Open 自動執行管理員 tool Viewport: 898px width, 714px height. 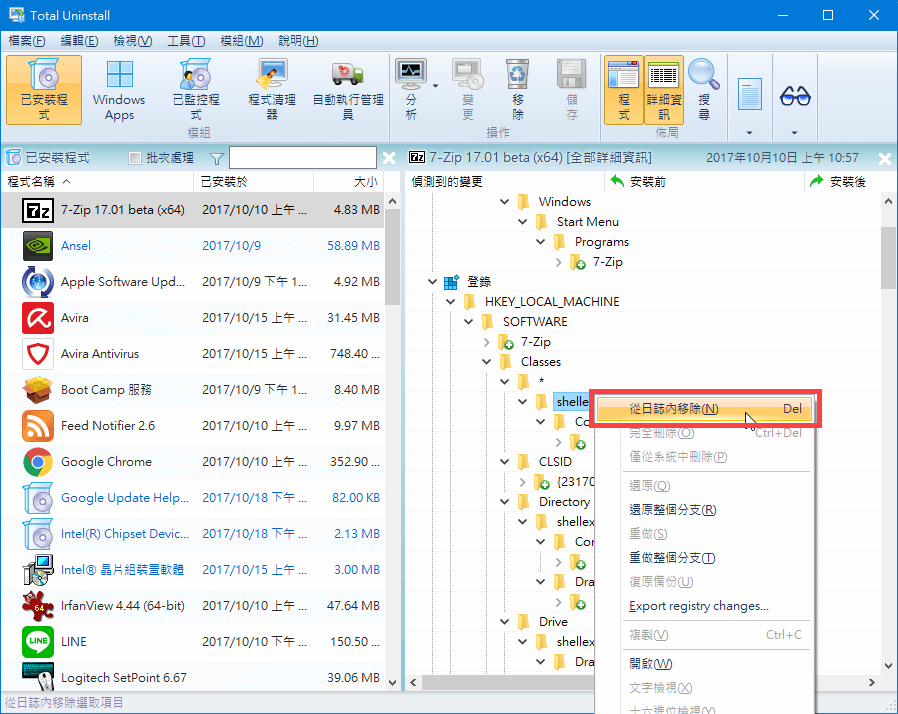tap(347, 89)
